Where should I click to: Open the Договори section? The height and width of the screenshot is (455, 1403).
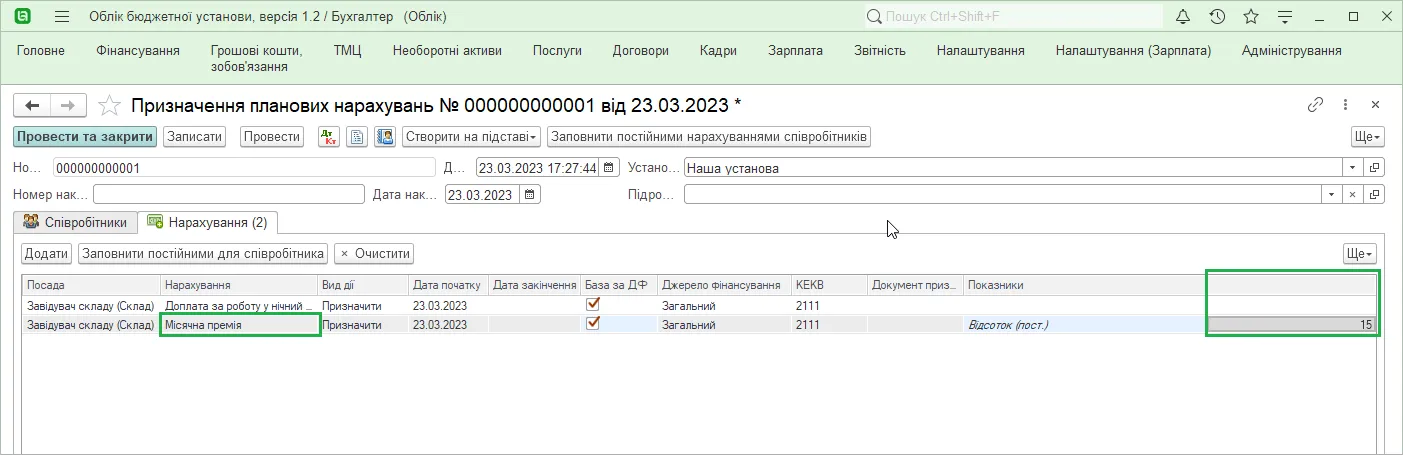641,51
